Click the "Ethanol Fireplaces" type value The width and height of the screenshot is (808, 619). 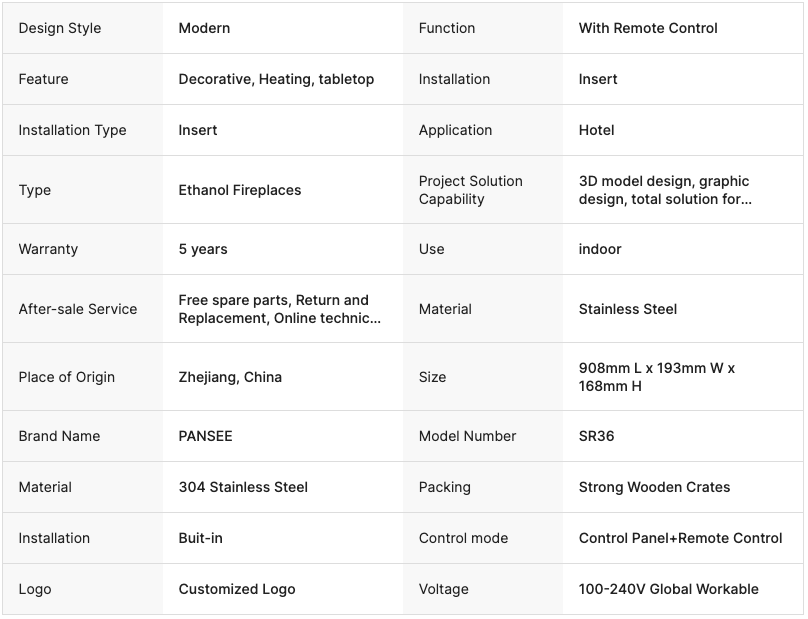coord(239,190)
